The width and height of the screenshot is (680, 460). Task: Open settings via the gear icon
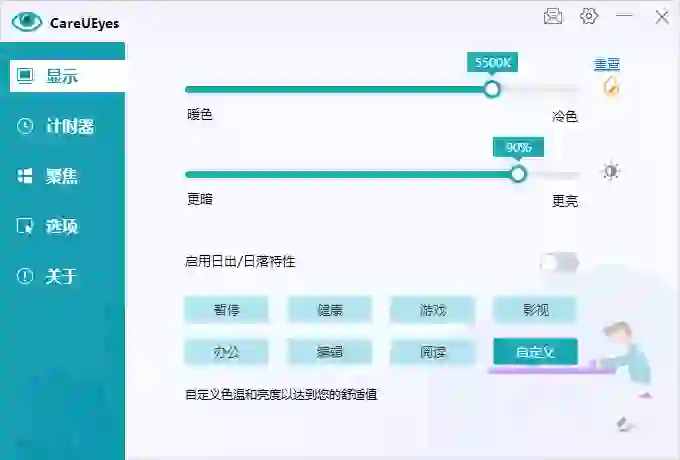tap(589, 16)
